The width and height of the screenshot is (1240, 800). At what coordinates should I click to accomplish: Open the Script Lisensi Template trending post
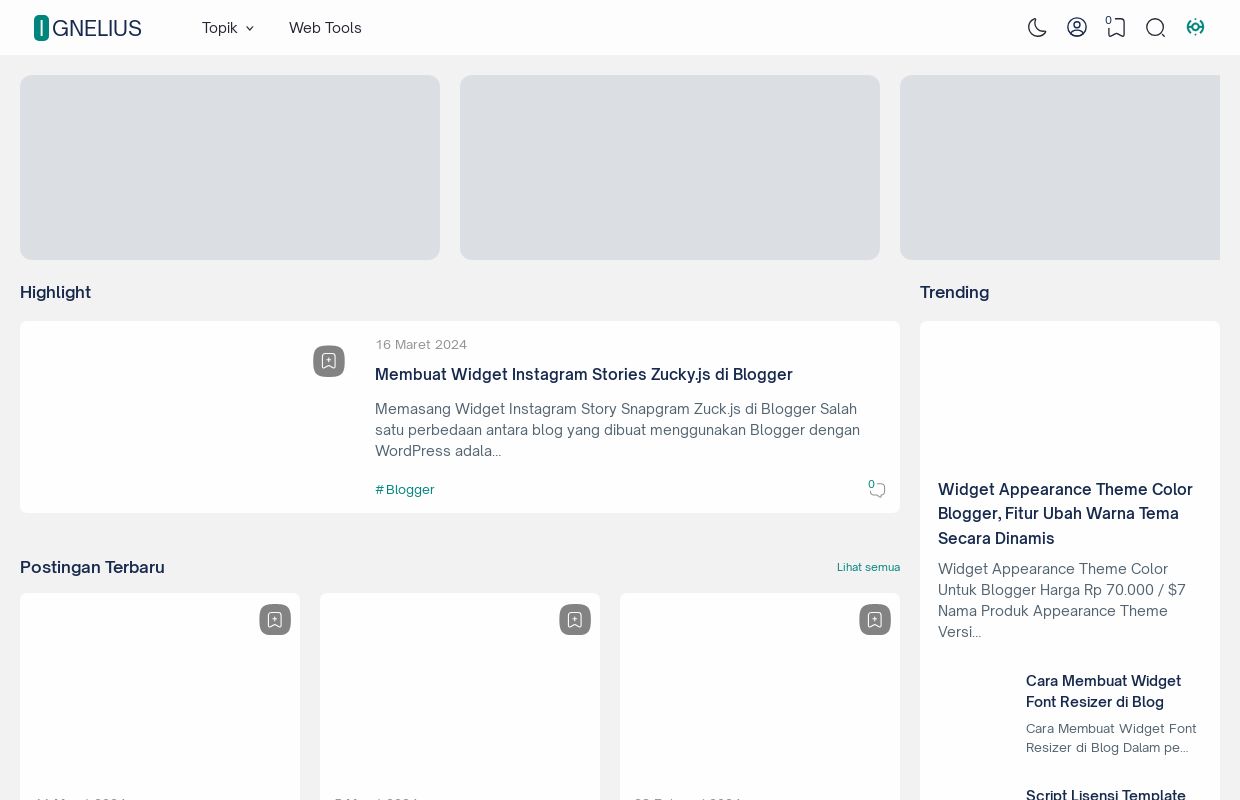(x=1106, y=794)
